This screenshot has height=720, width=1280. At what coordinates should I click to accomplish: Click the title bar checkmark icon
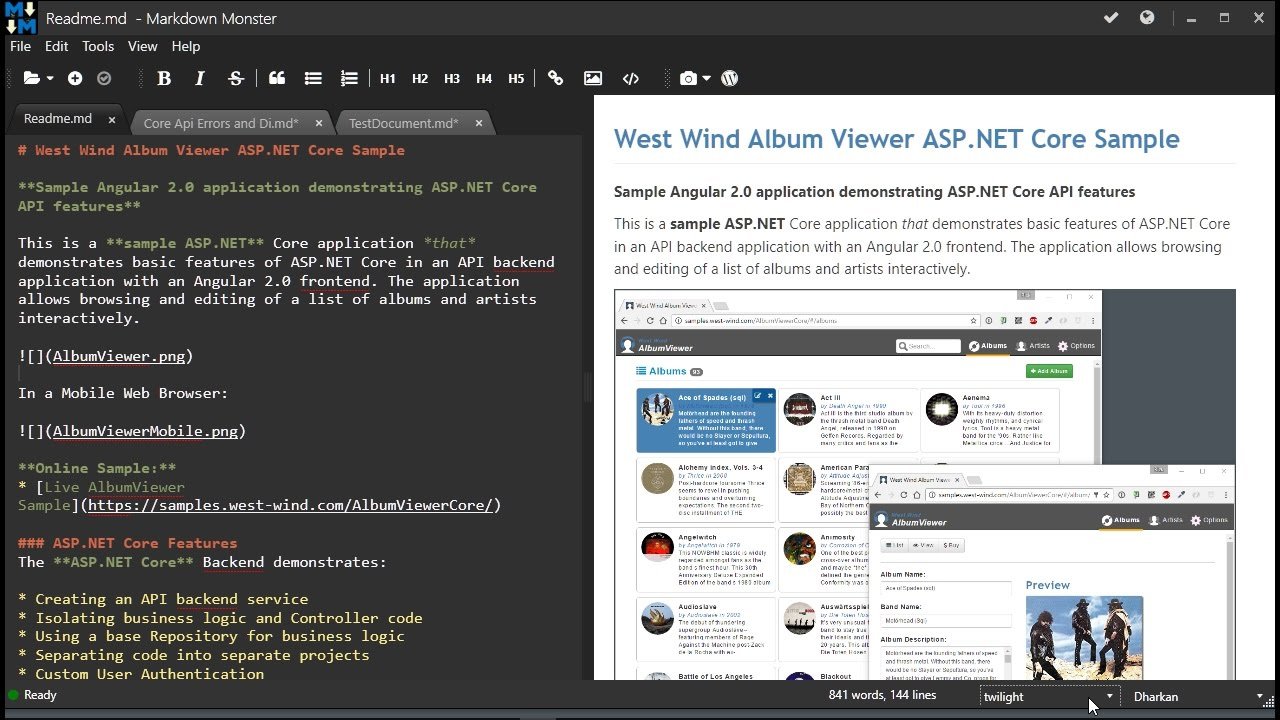(x=1111, y=17)
